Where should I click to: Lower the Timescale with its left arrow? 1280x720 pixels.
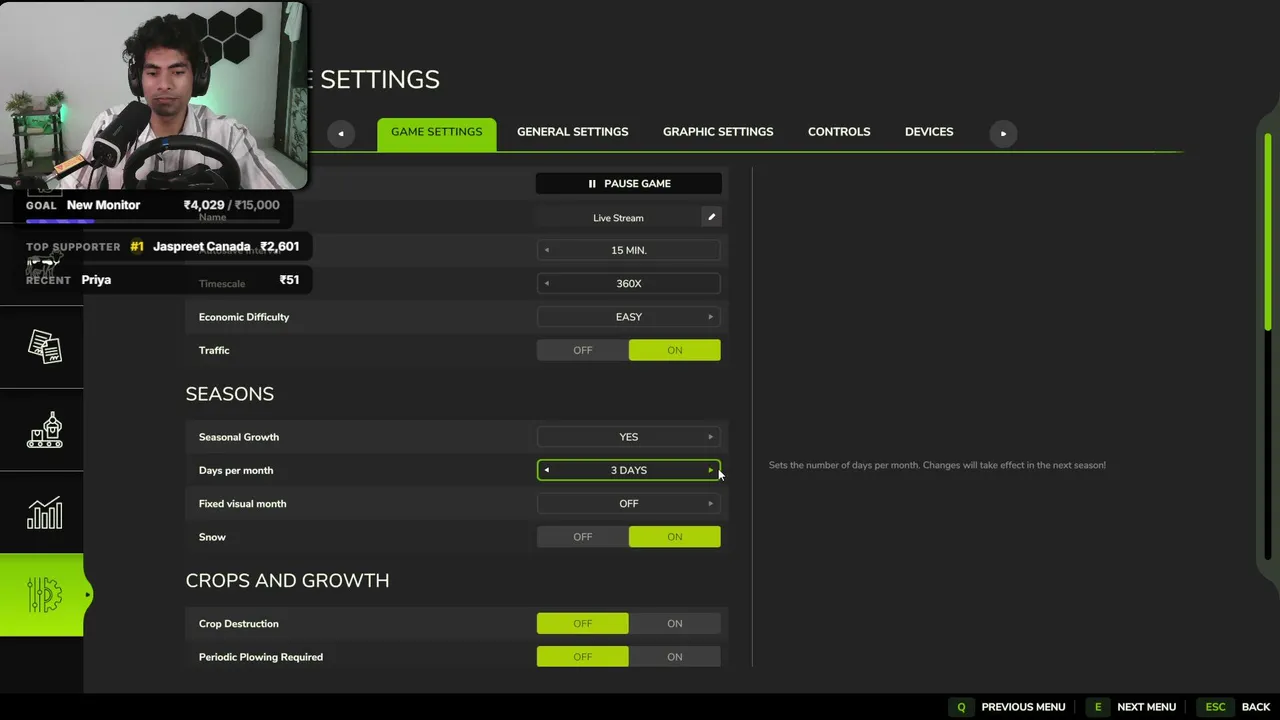click(x=546, y=283)
